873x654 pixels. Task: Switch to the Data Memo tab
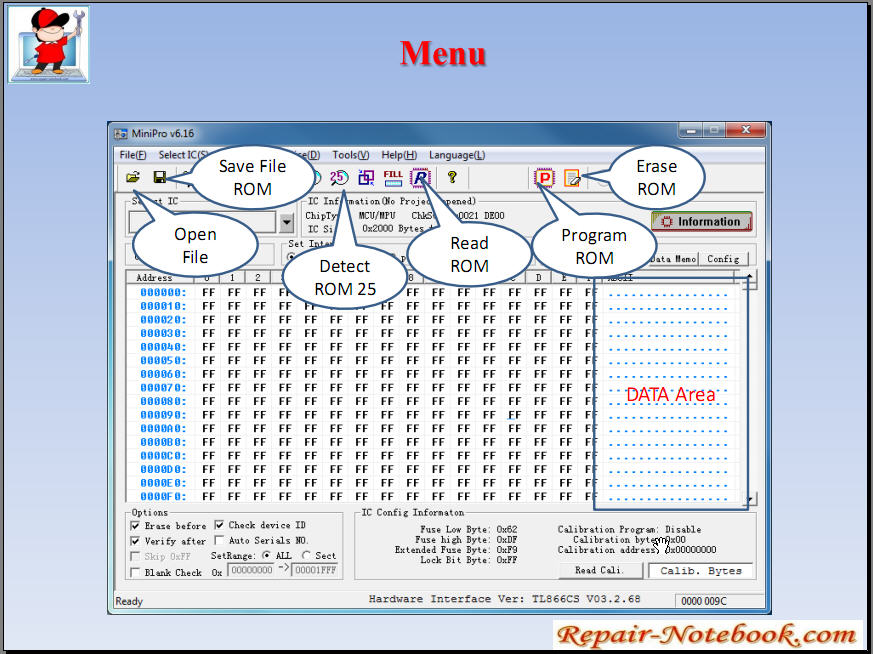pyautogui.click(x=673, y=259)
